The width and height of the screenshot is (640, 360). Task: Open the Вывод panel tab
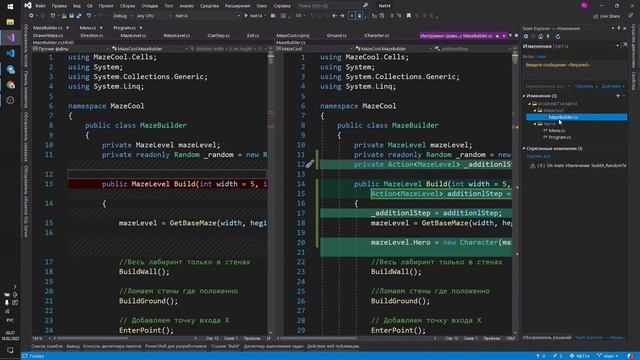(73, 347)
